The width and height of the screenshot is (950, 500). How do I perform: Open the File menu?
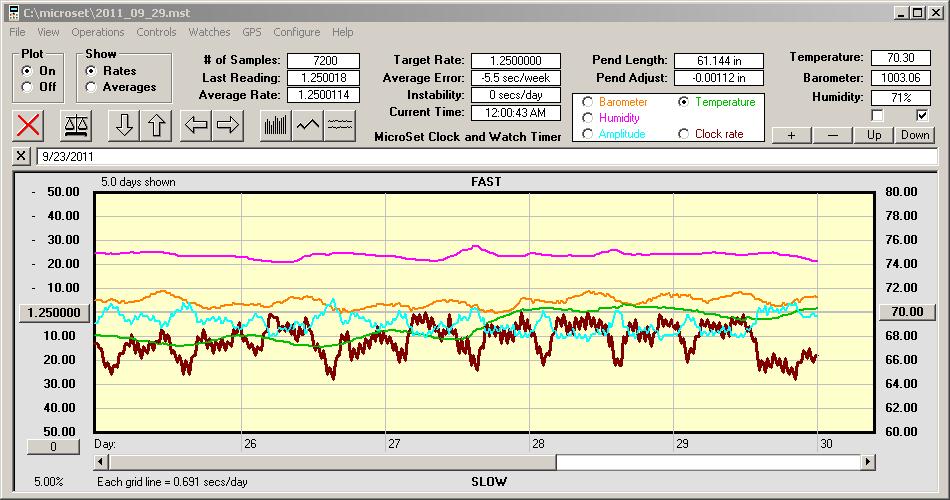point(17,32)
